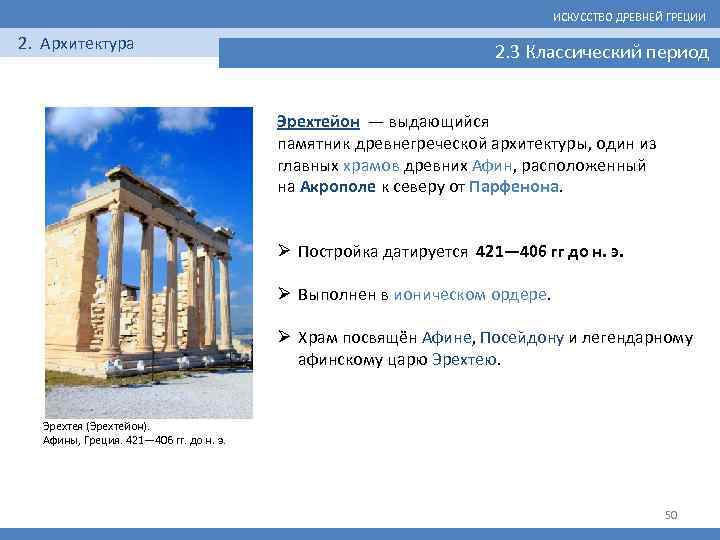Click the text 'памятник древнегреческой архитектуры'

432,144
